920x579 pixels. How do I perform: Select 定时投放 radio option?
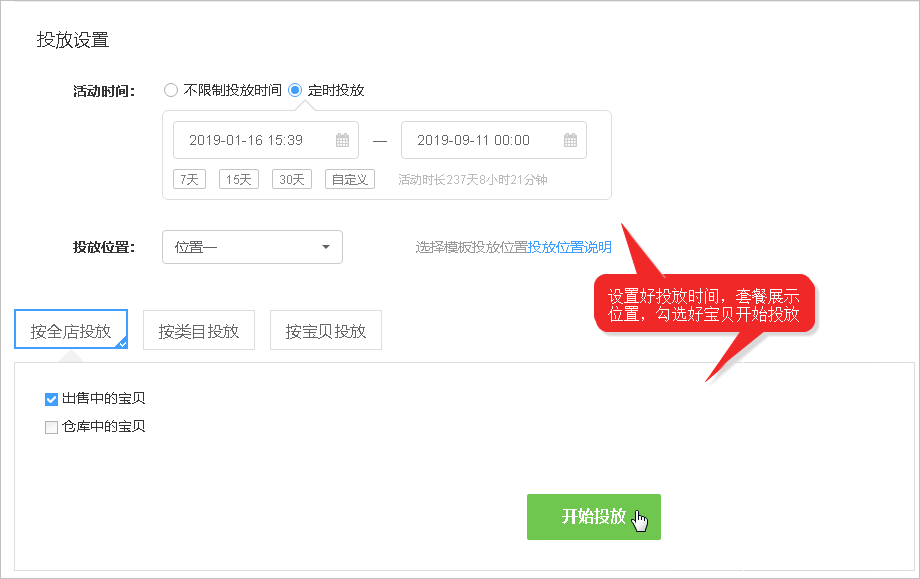pyautogui.click(x=295, y=90)
